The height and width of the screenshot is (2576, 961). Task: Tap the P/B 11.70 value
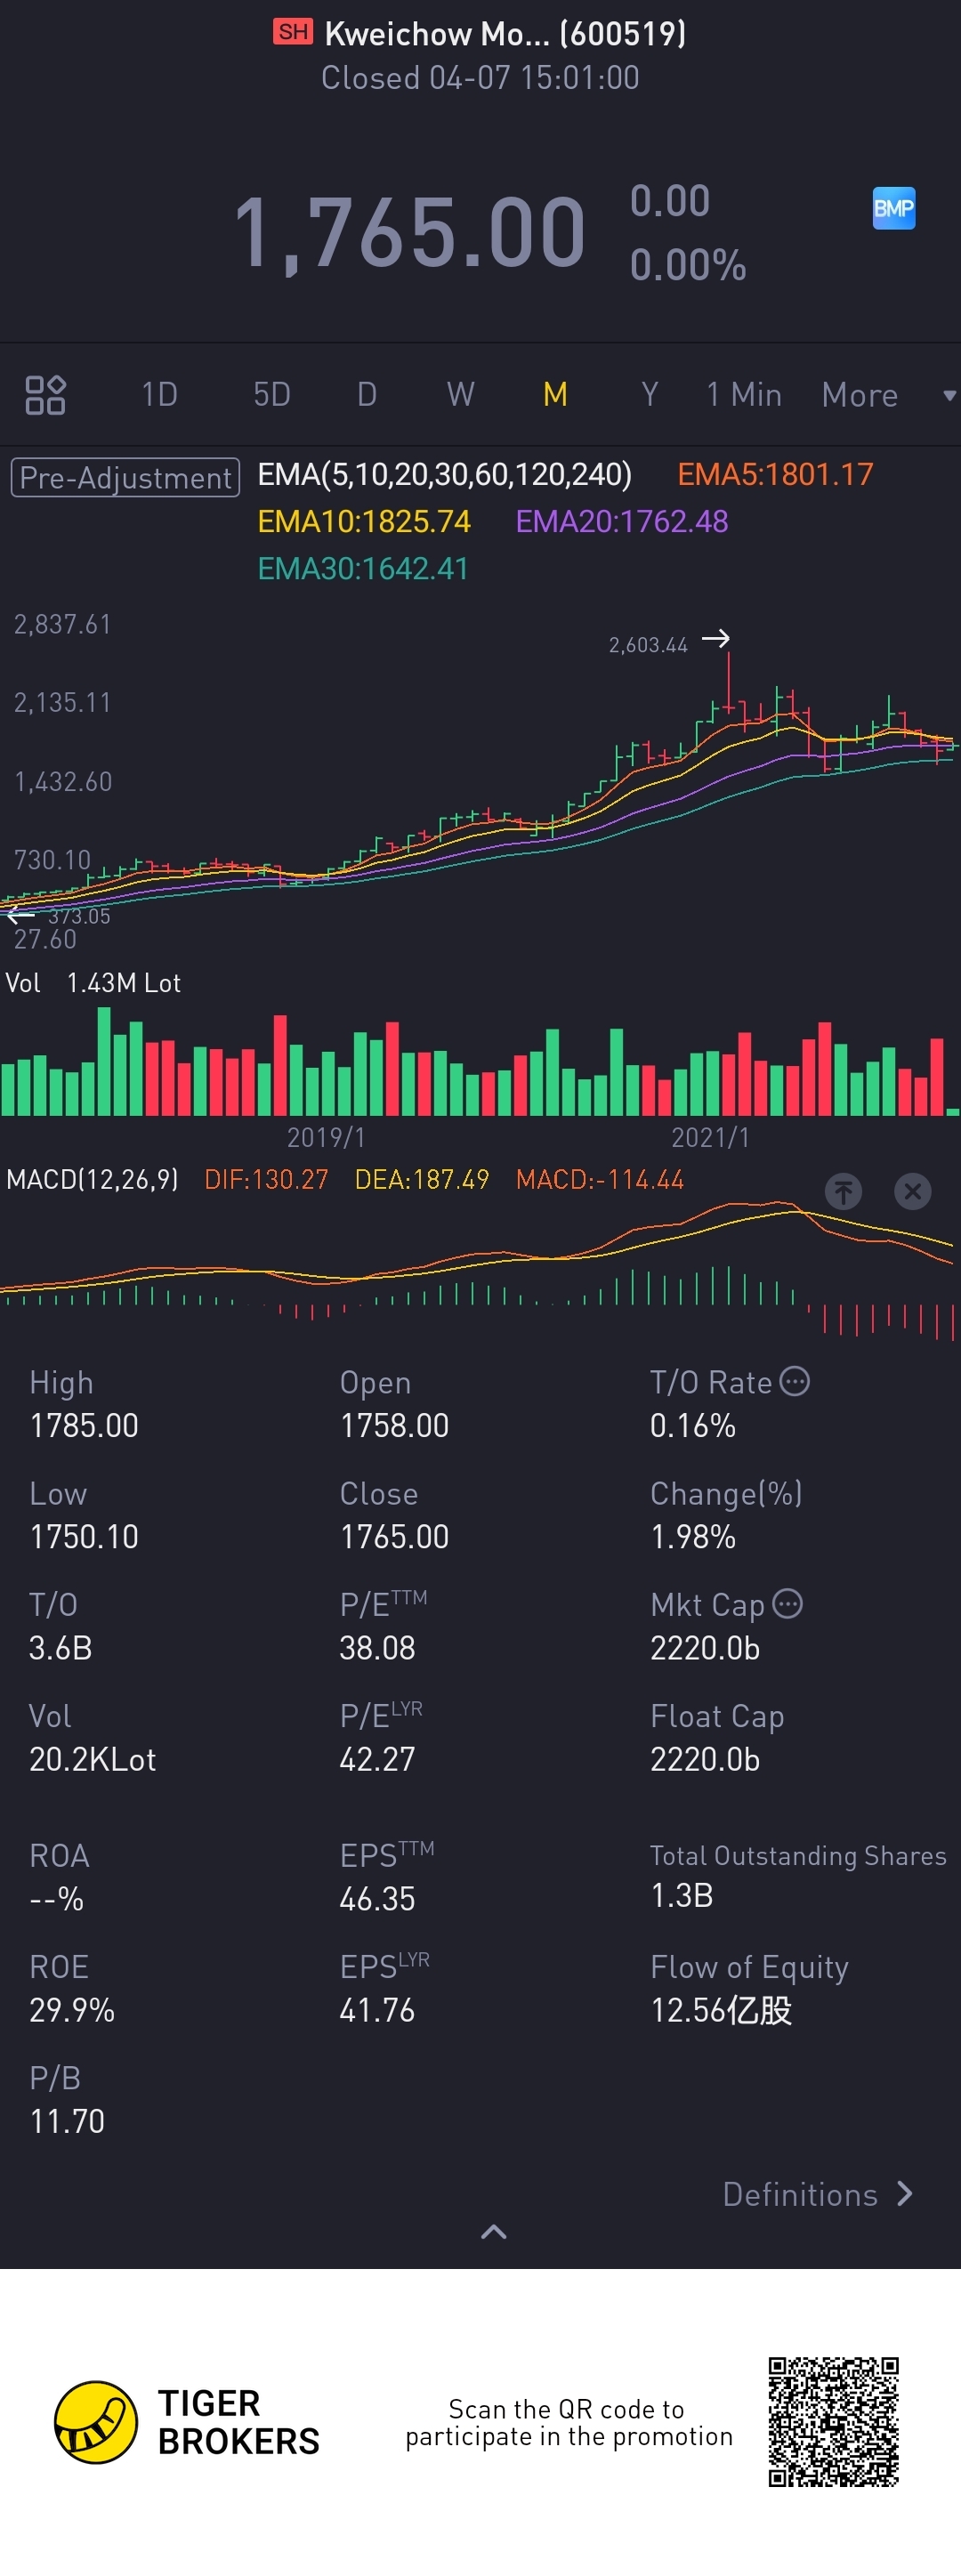pos(67,2120)
